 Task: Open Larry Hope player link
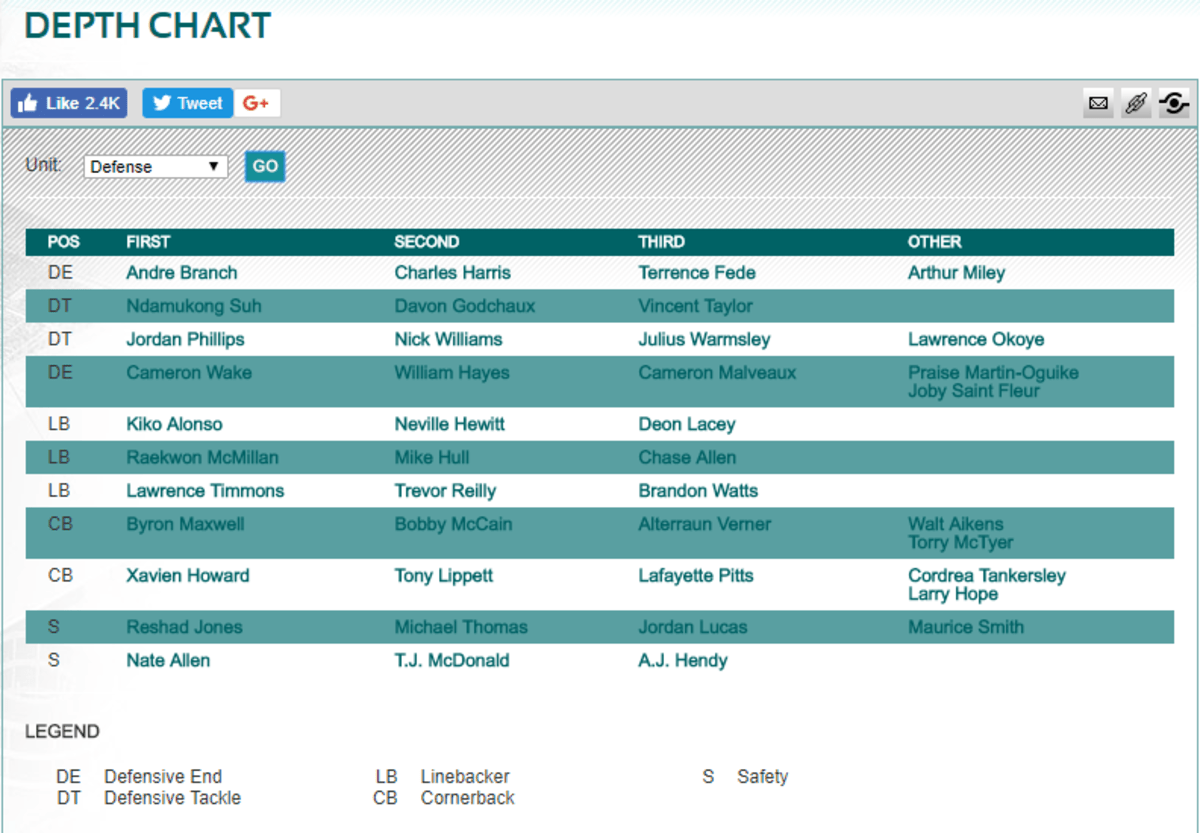[953, 593]
